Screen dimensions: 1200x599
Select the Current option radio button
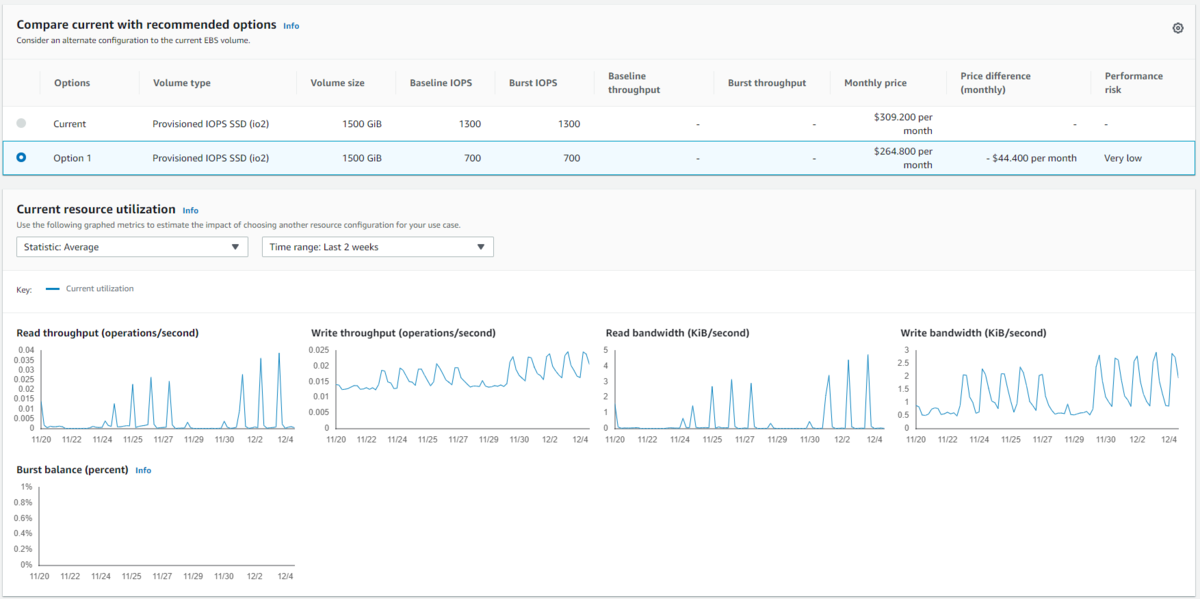21,123
